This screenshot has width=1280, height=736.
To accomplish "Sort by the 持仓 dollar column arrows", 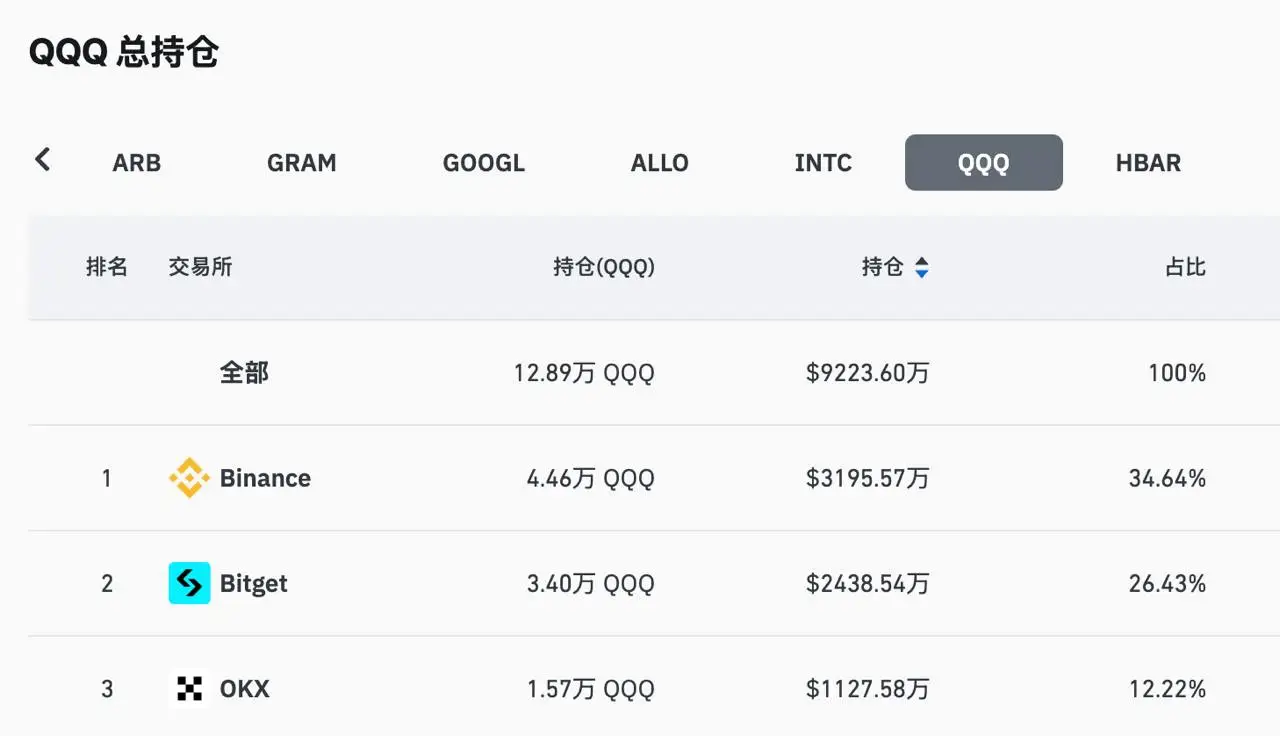I will tap(922, 267).
